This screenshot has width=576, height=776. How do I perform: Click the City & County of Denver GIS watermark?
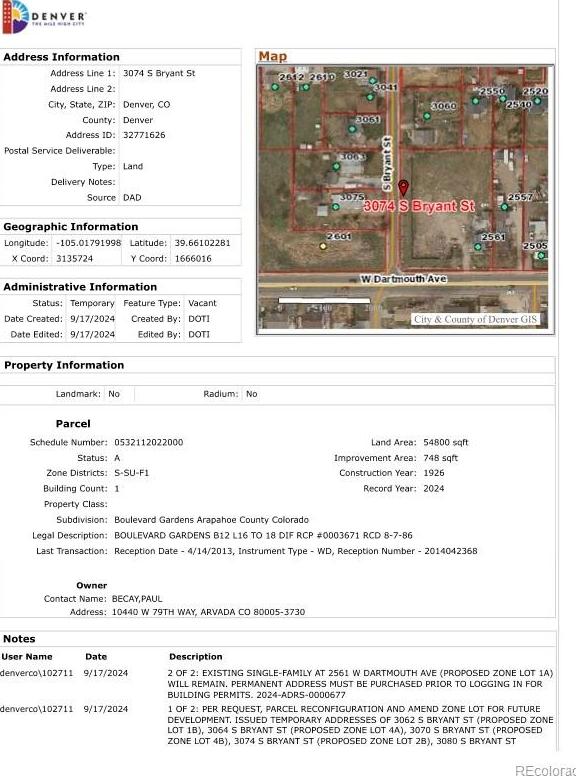click(x=475, y=319)
